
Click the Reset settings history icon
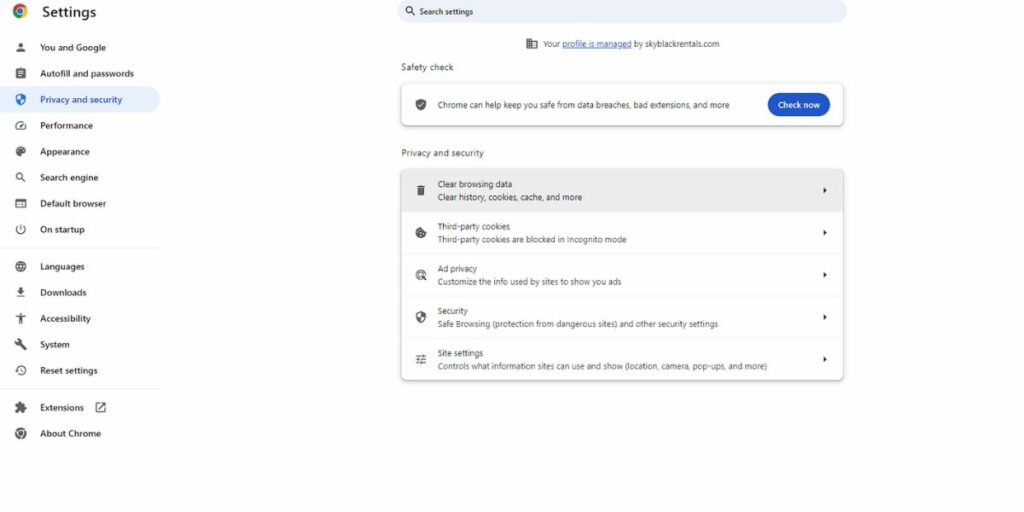21,370
